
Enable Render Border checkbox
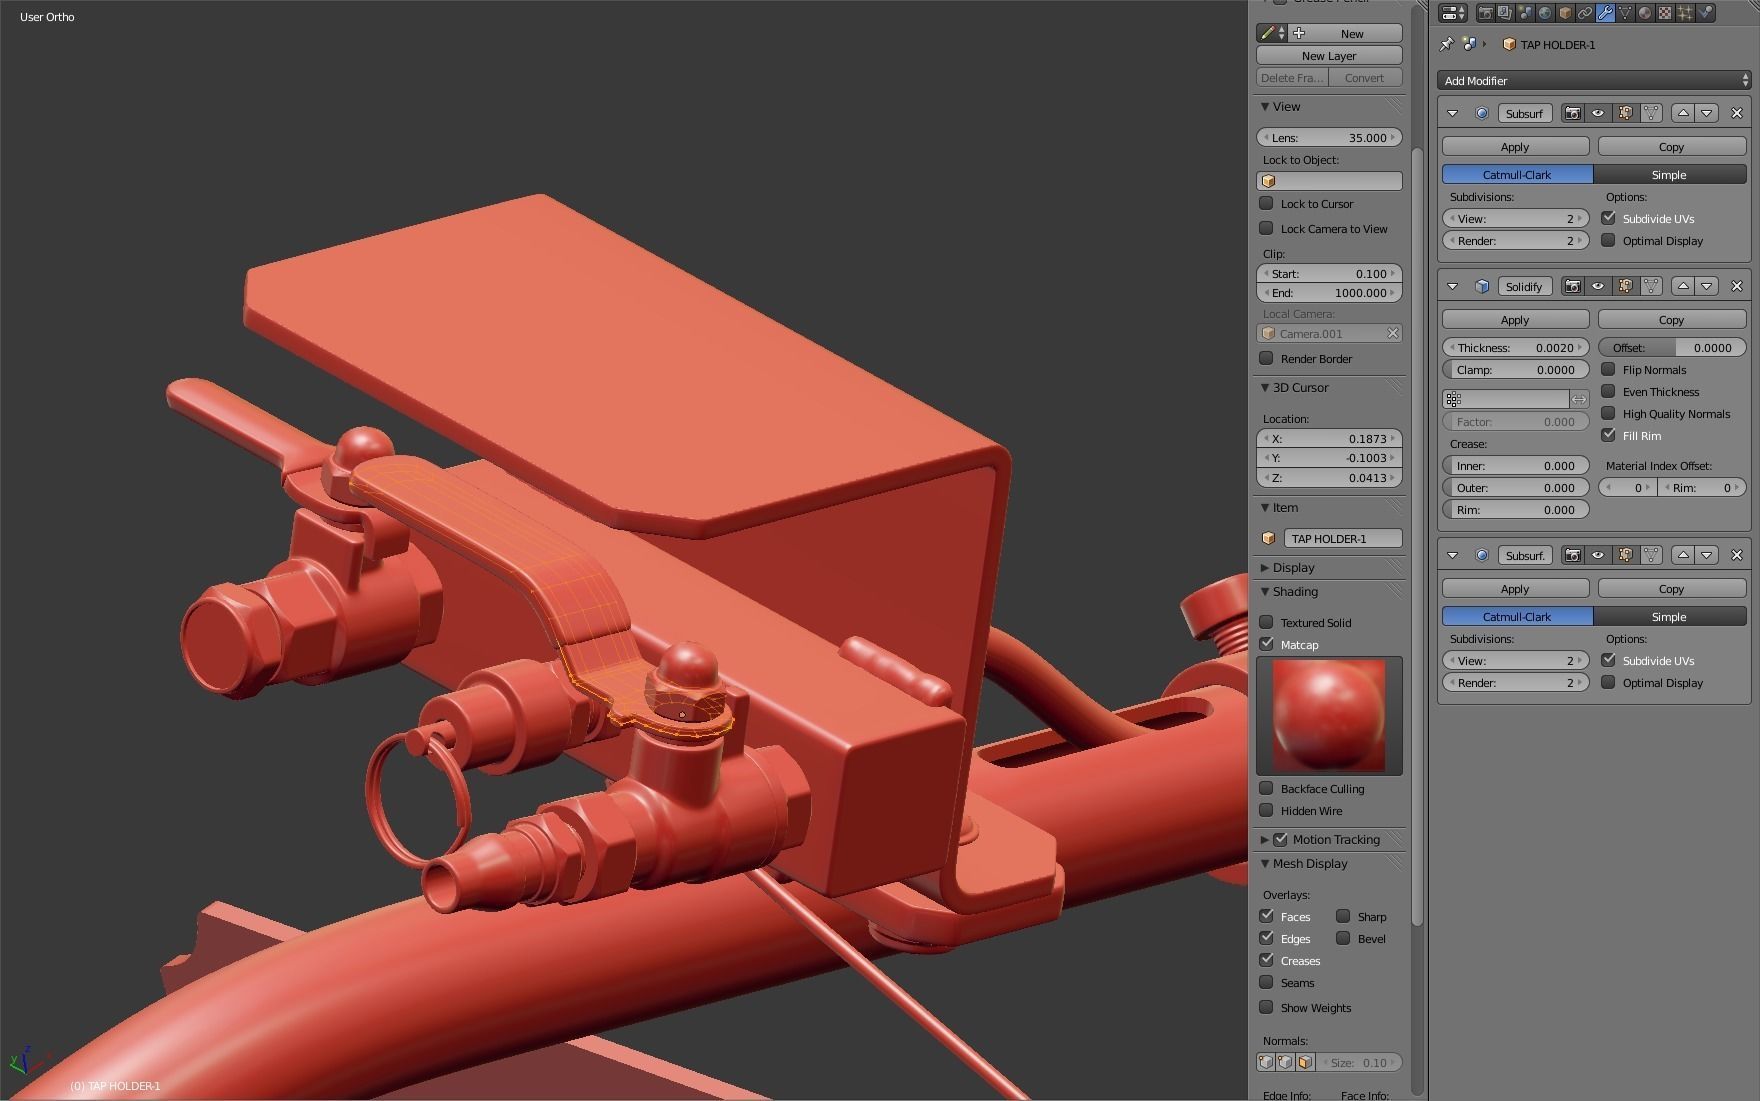tap(1266, 358)
